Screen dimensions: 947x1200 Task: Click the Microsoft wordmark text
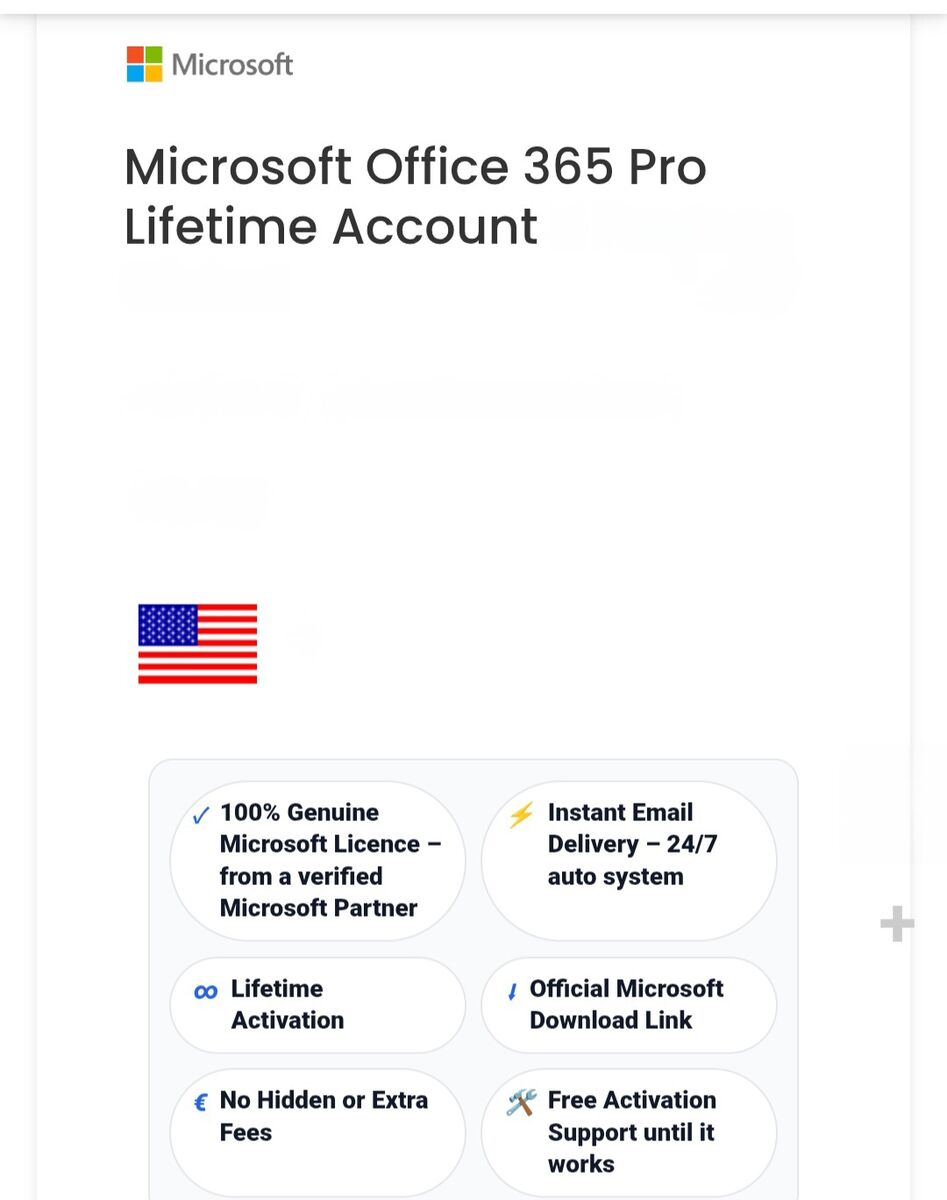point(232,65)
